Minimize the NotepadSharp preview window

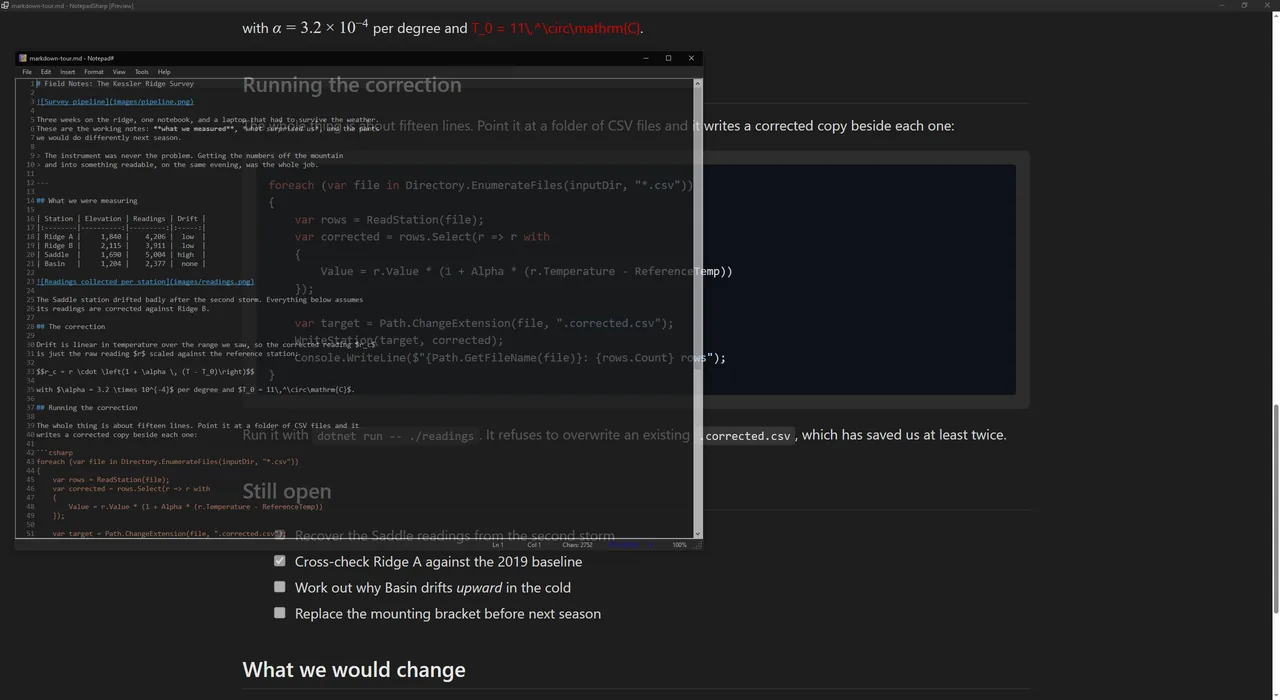[x=1221, y=5]
